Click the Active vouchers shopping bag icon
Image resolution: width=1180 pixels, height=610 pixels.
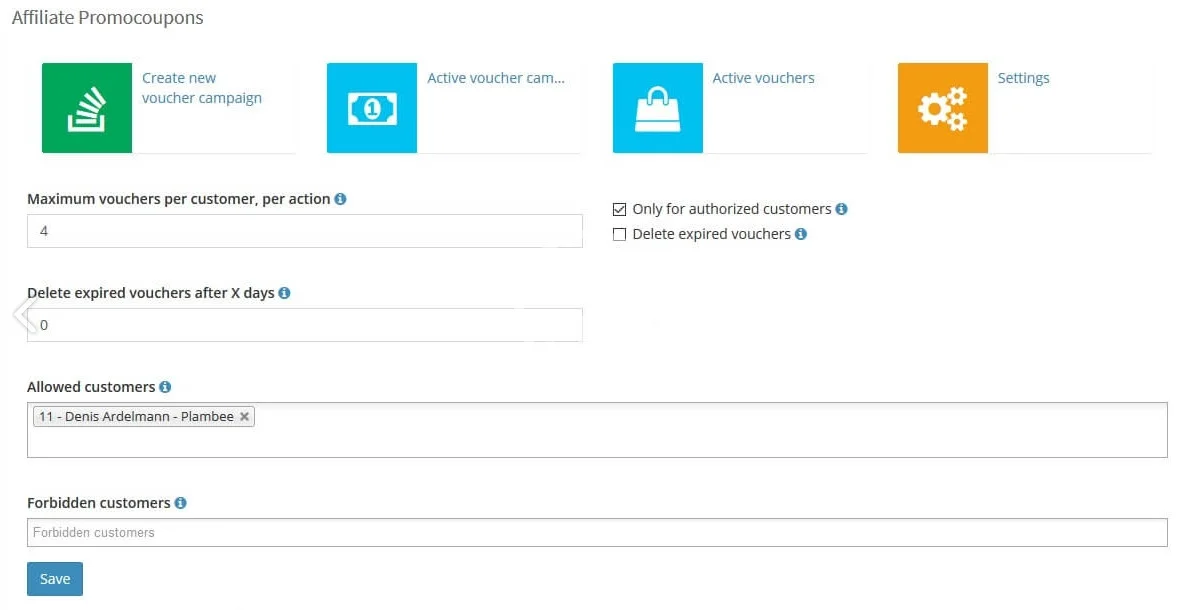click(x=657, y=108)
